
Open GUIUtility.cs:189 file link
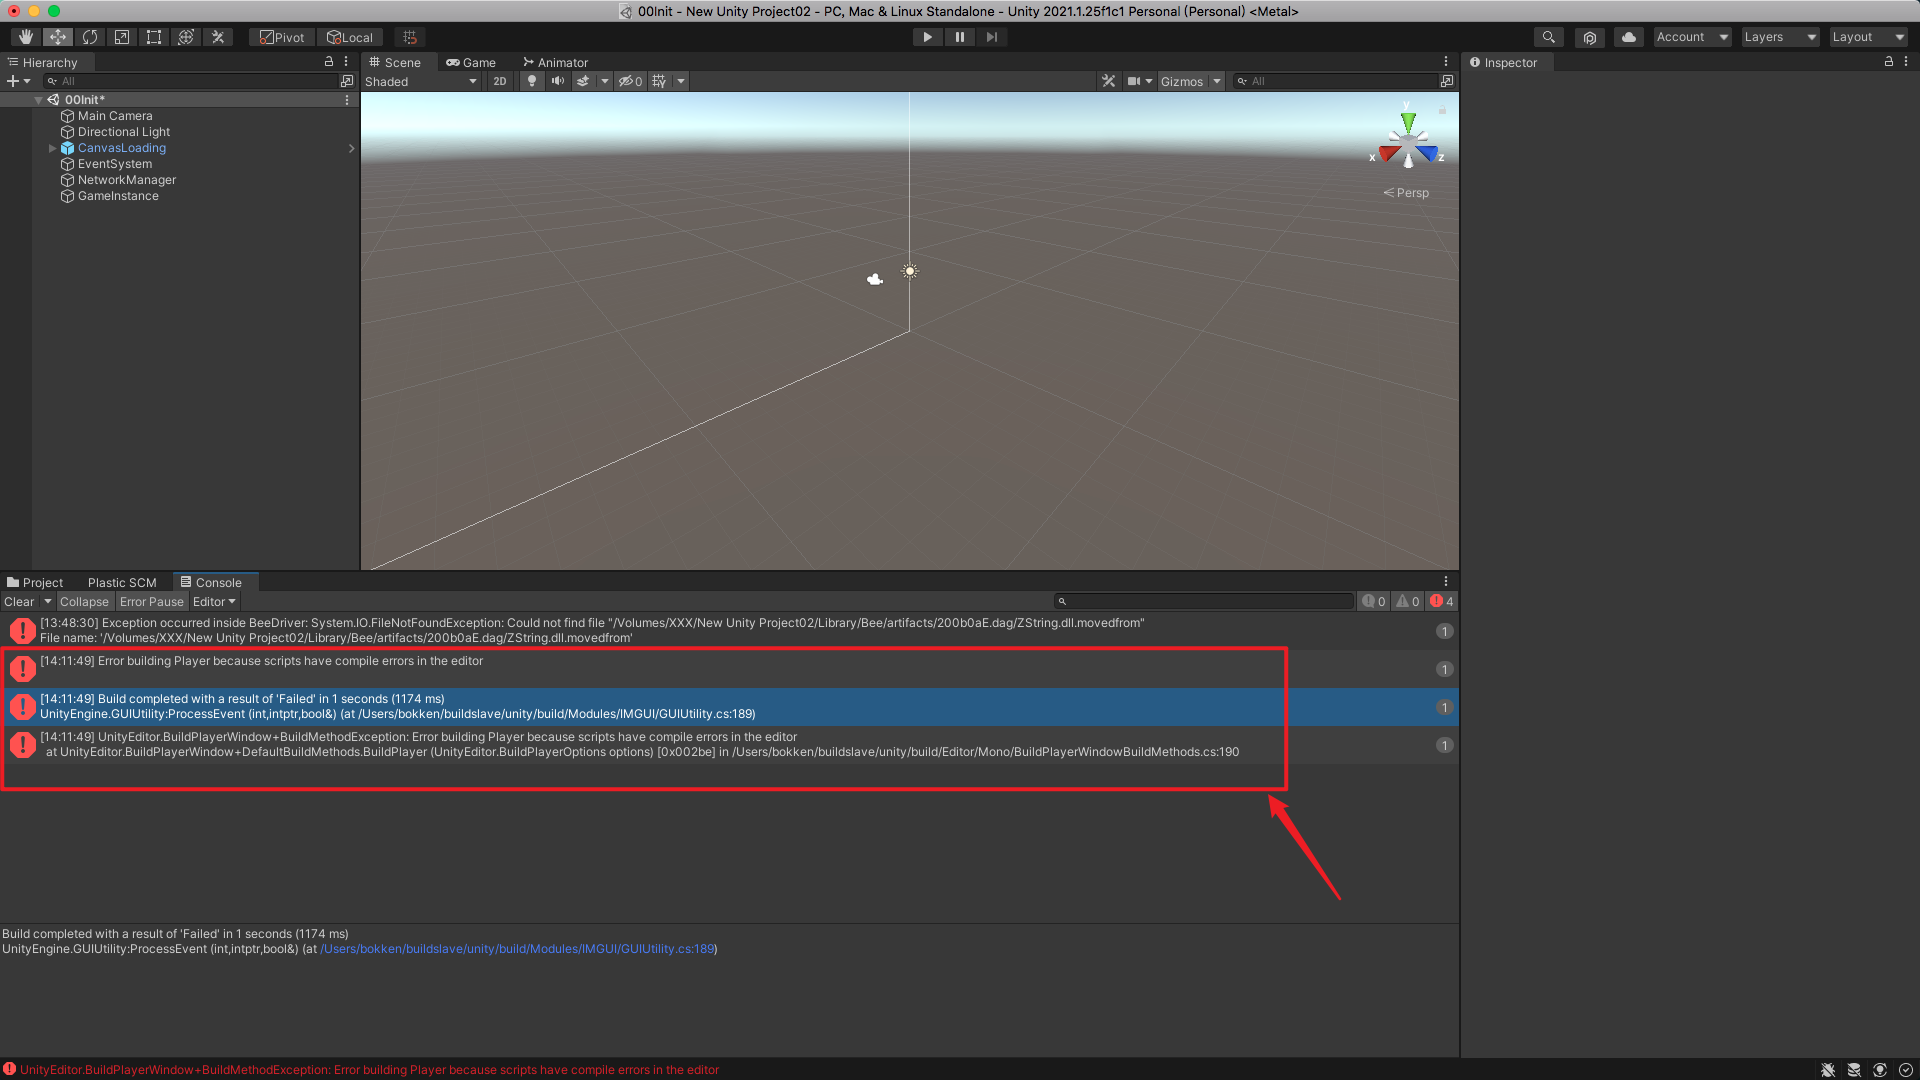(x=518, y=949)
